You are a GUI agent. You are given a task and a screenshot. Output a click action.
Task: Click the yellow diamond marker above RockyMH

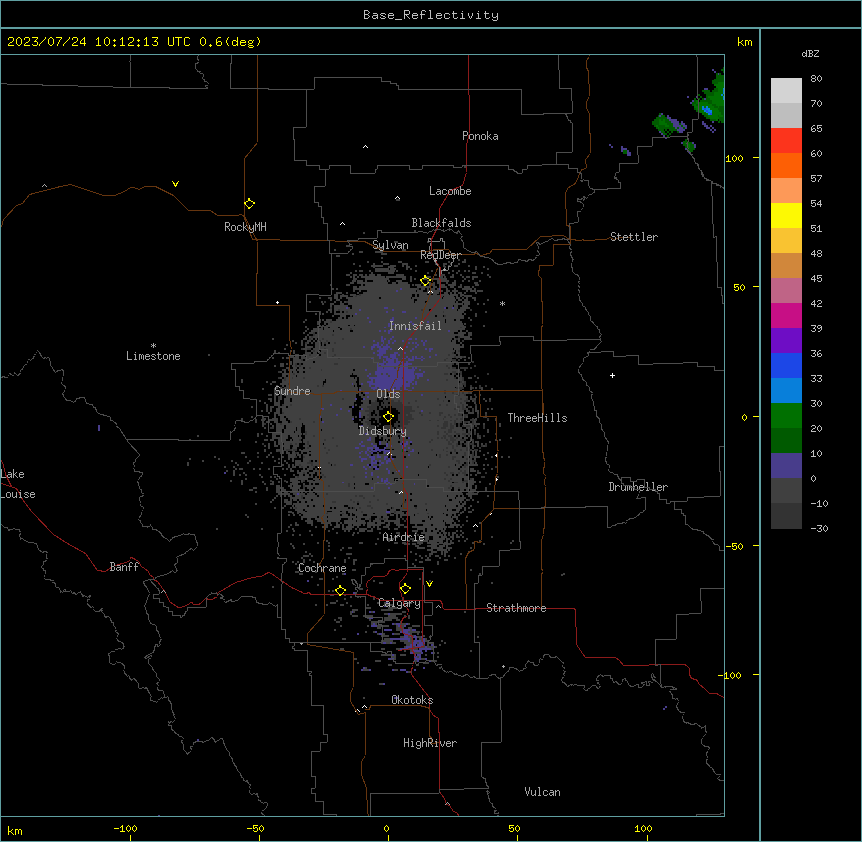click(249, 204)
